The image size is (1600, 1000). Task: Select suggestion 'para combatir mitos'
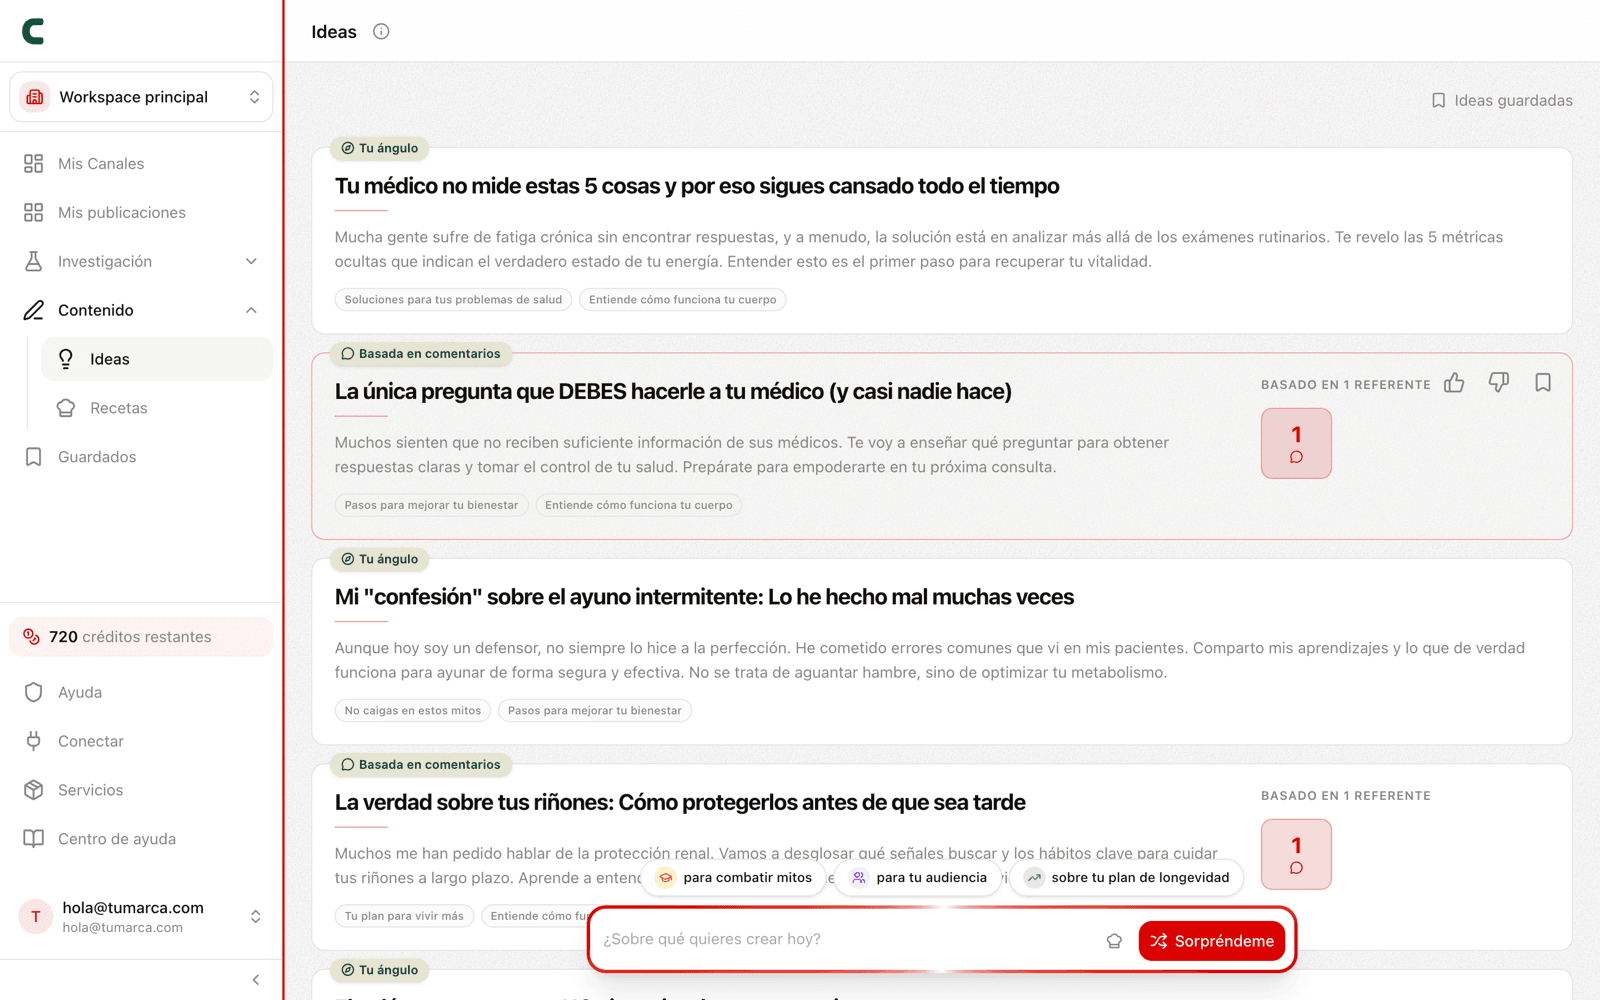click(734, 877)
